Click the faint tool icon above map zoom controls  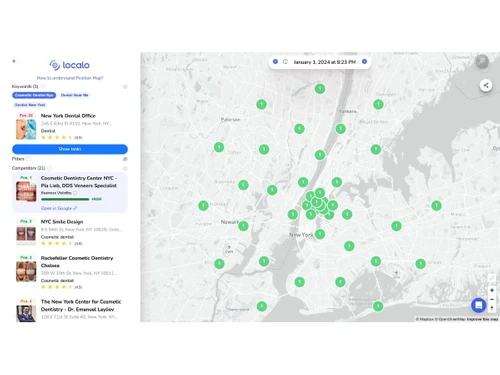pos(492,278)
